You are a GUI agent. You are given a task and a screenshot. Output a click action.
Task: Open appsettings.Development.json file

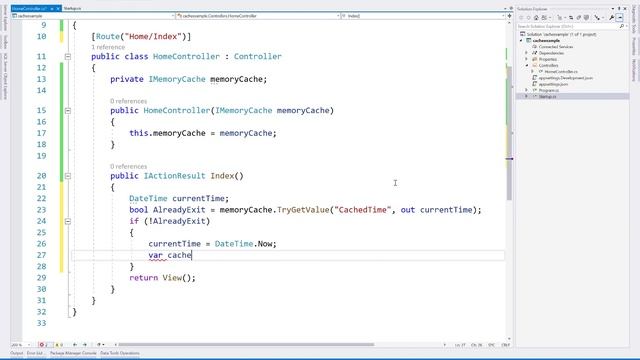pos(565,78)
